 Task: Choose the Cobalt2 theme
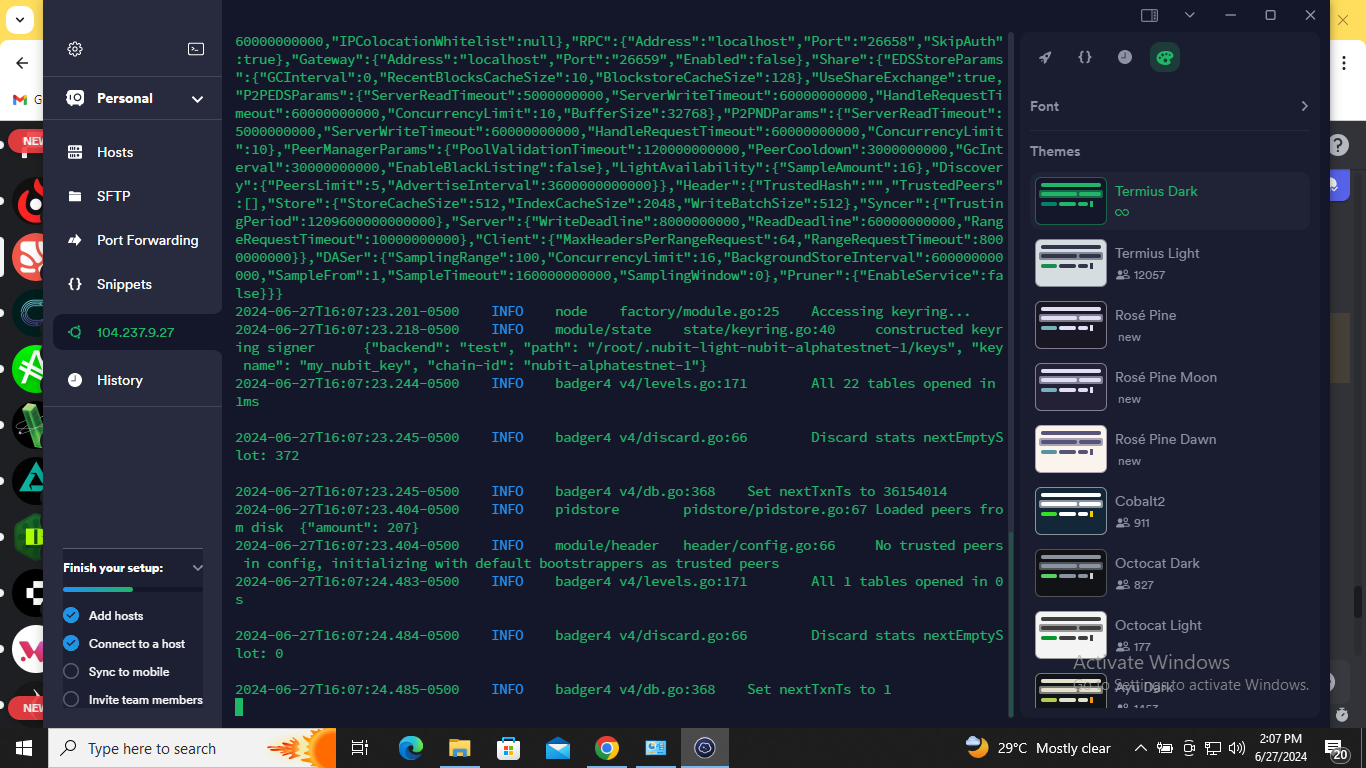tap(1170, 511)
